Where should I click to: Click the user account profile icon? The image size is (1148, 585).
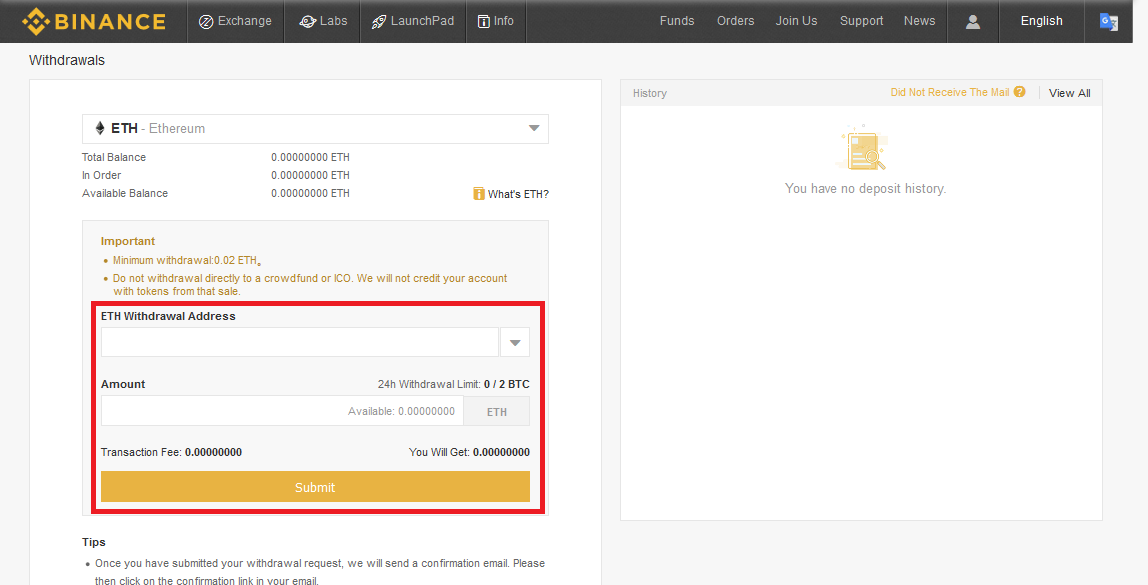[x=972, y=22]
